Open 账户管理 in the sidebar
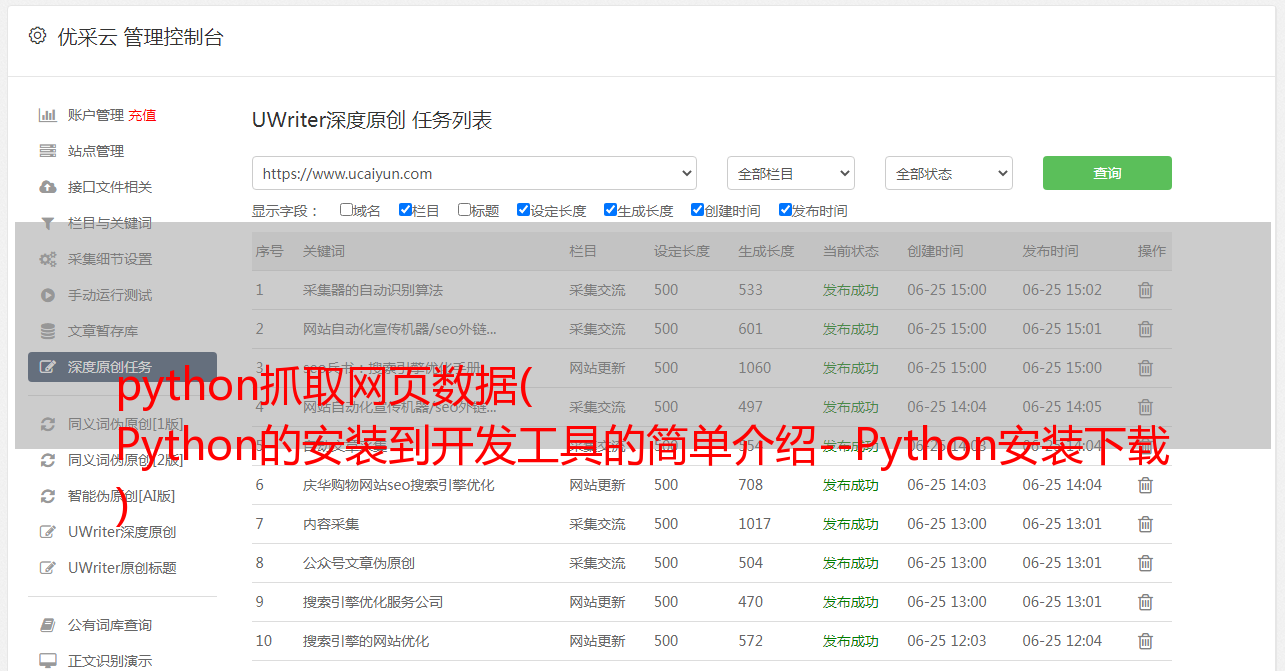 pos(96,115)
